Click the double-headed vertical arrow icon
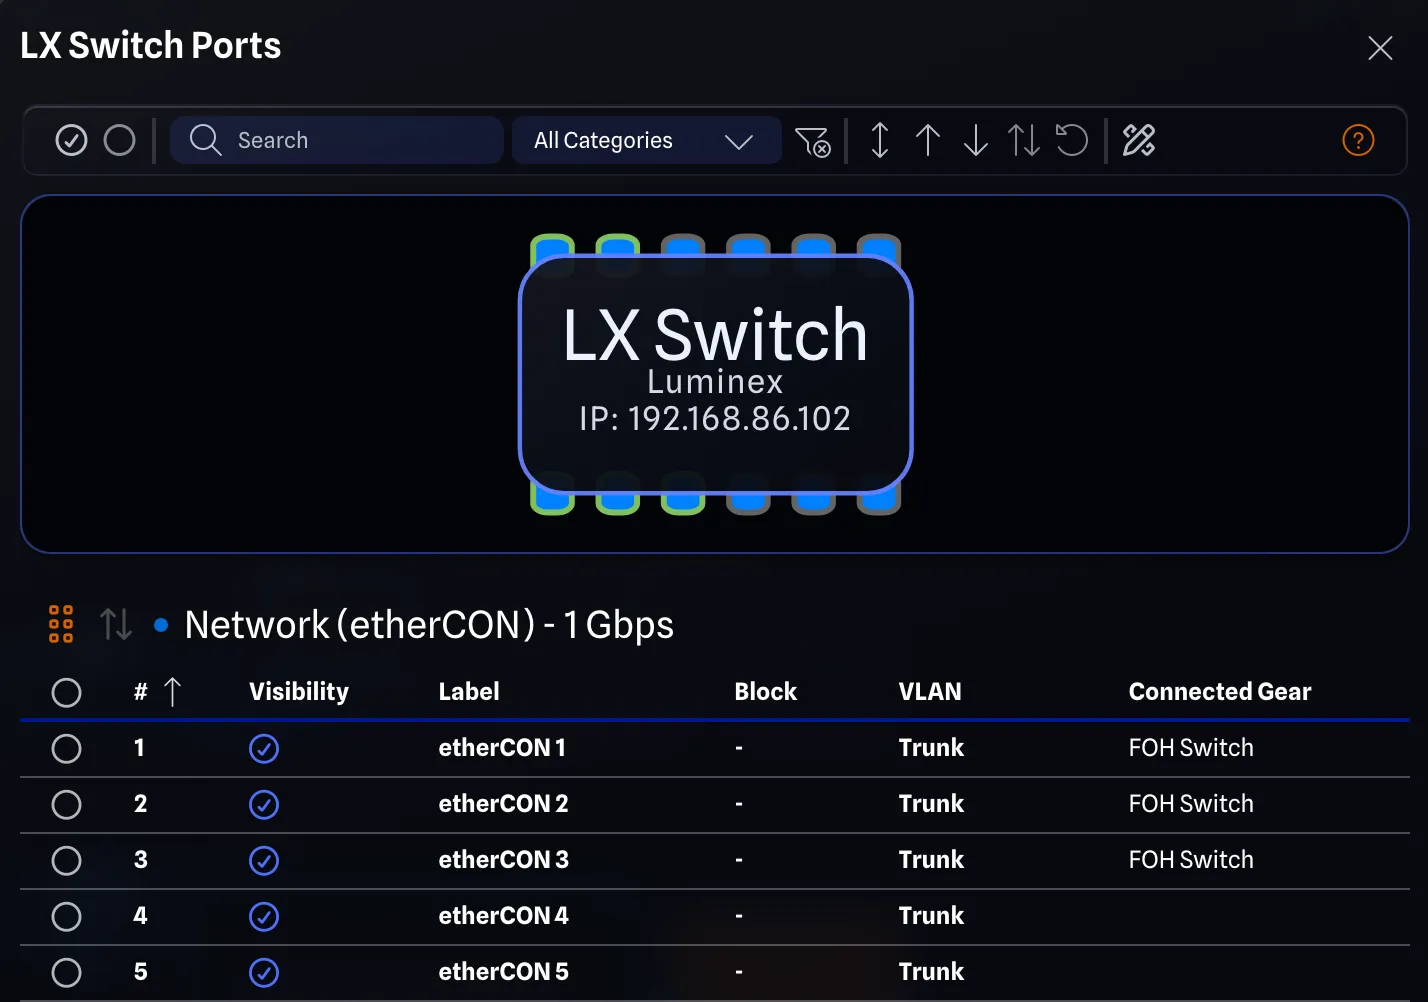1428x1002 pixels. (880, 140)
